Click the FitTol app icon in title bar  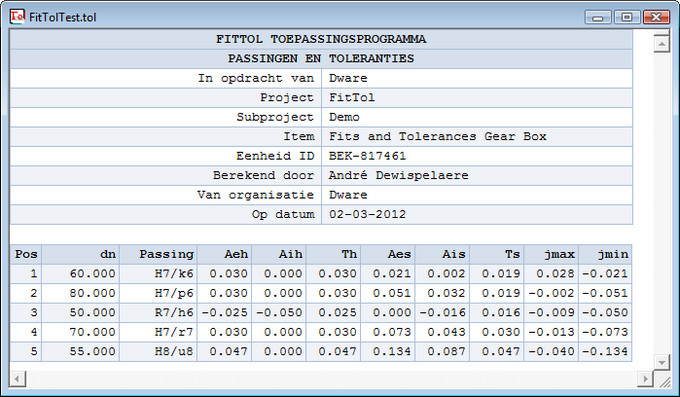click(17, 17)
